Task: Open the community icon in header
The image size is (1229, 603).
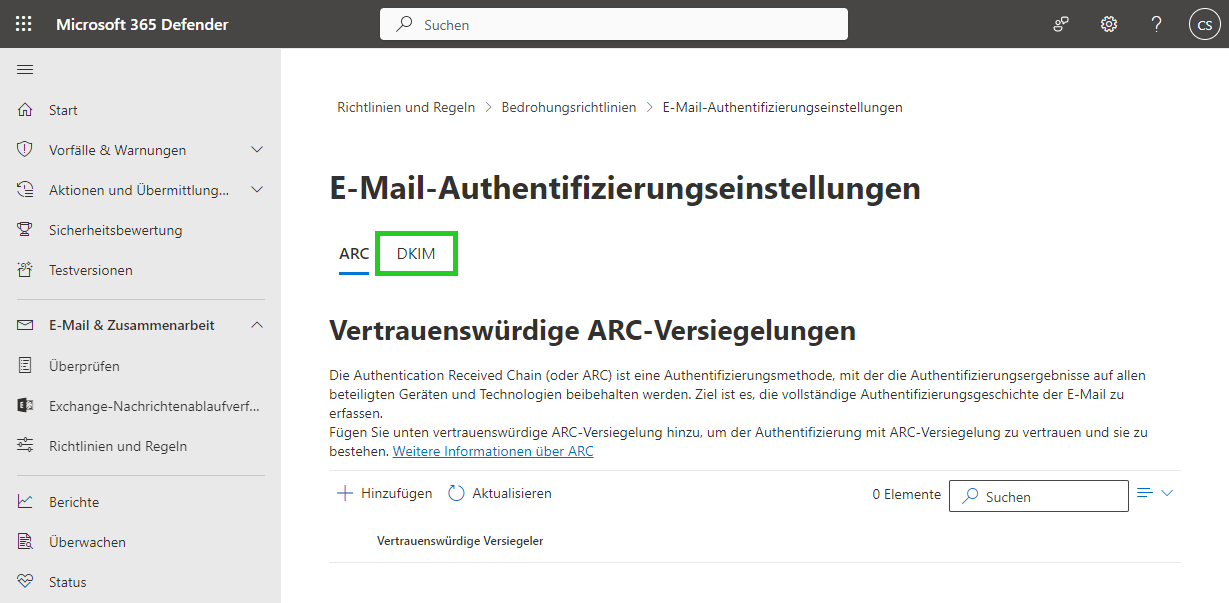Action: pos(1061,24)
